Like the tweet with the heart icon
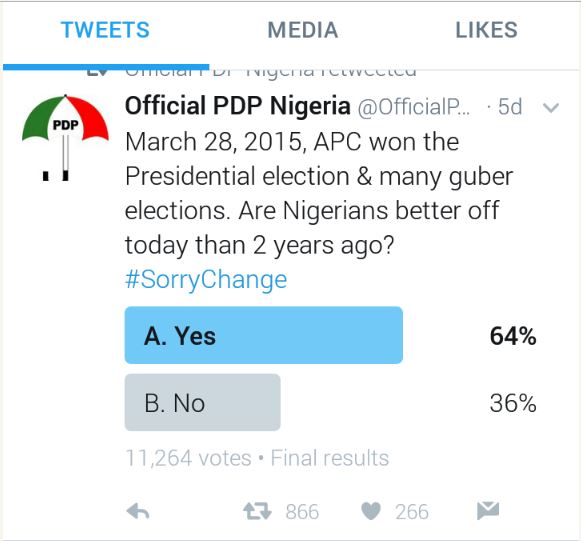Screen dimensions: 581x541 click(371, 511)
